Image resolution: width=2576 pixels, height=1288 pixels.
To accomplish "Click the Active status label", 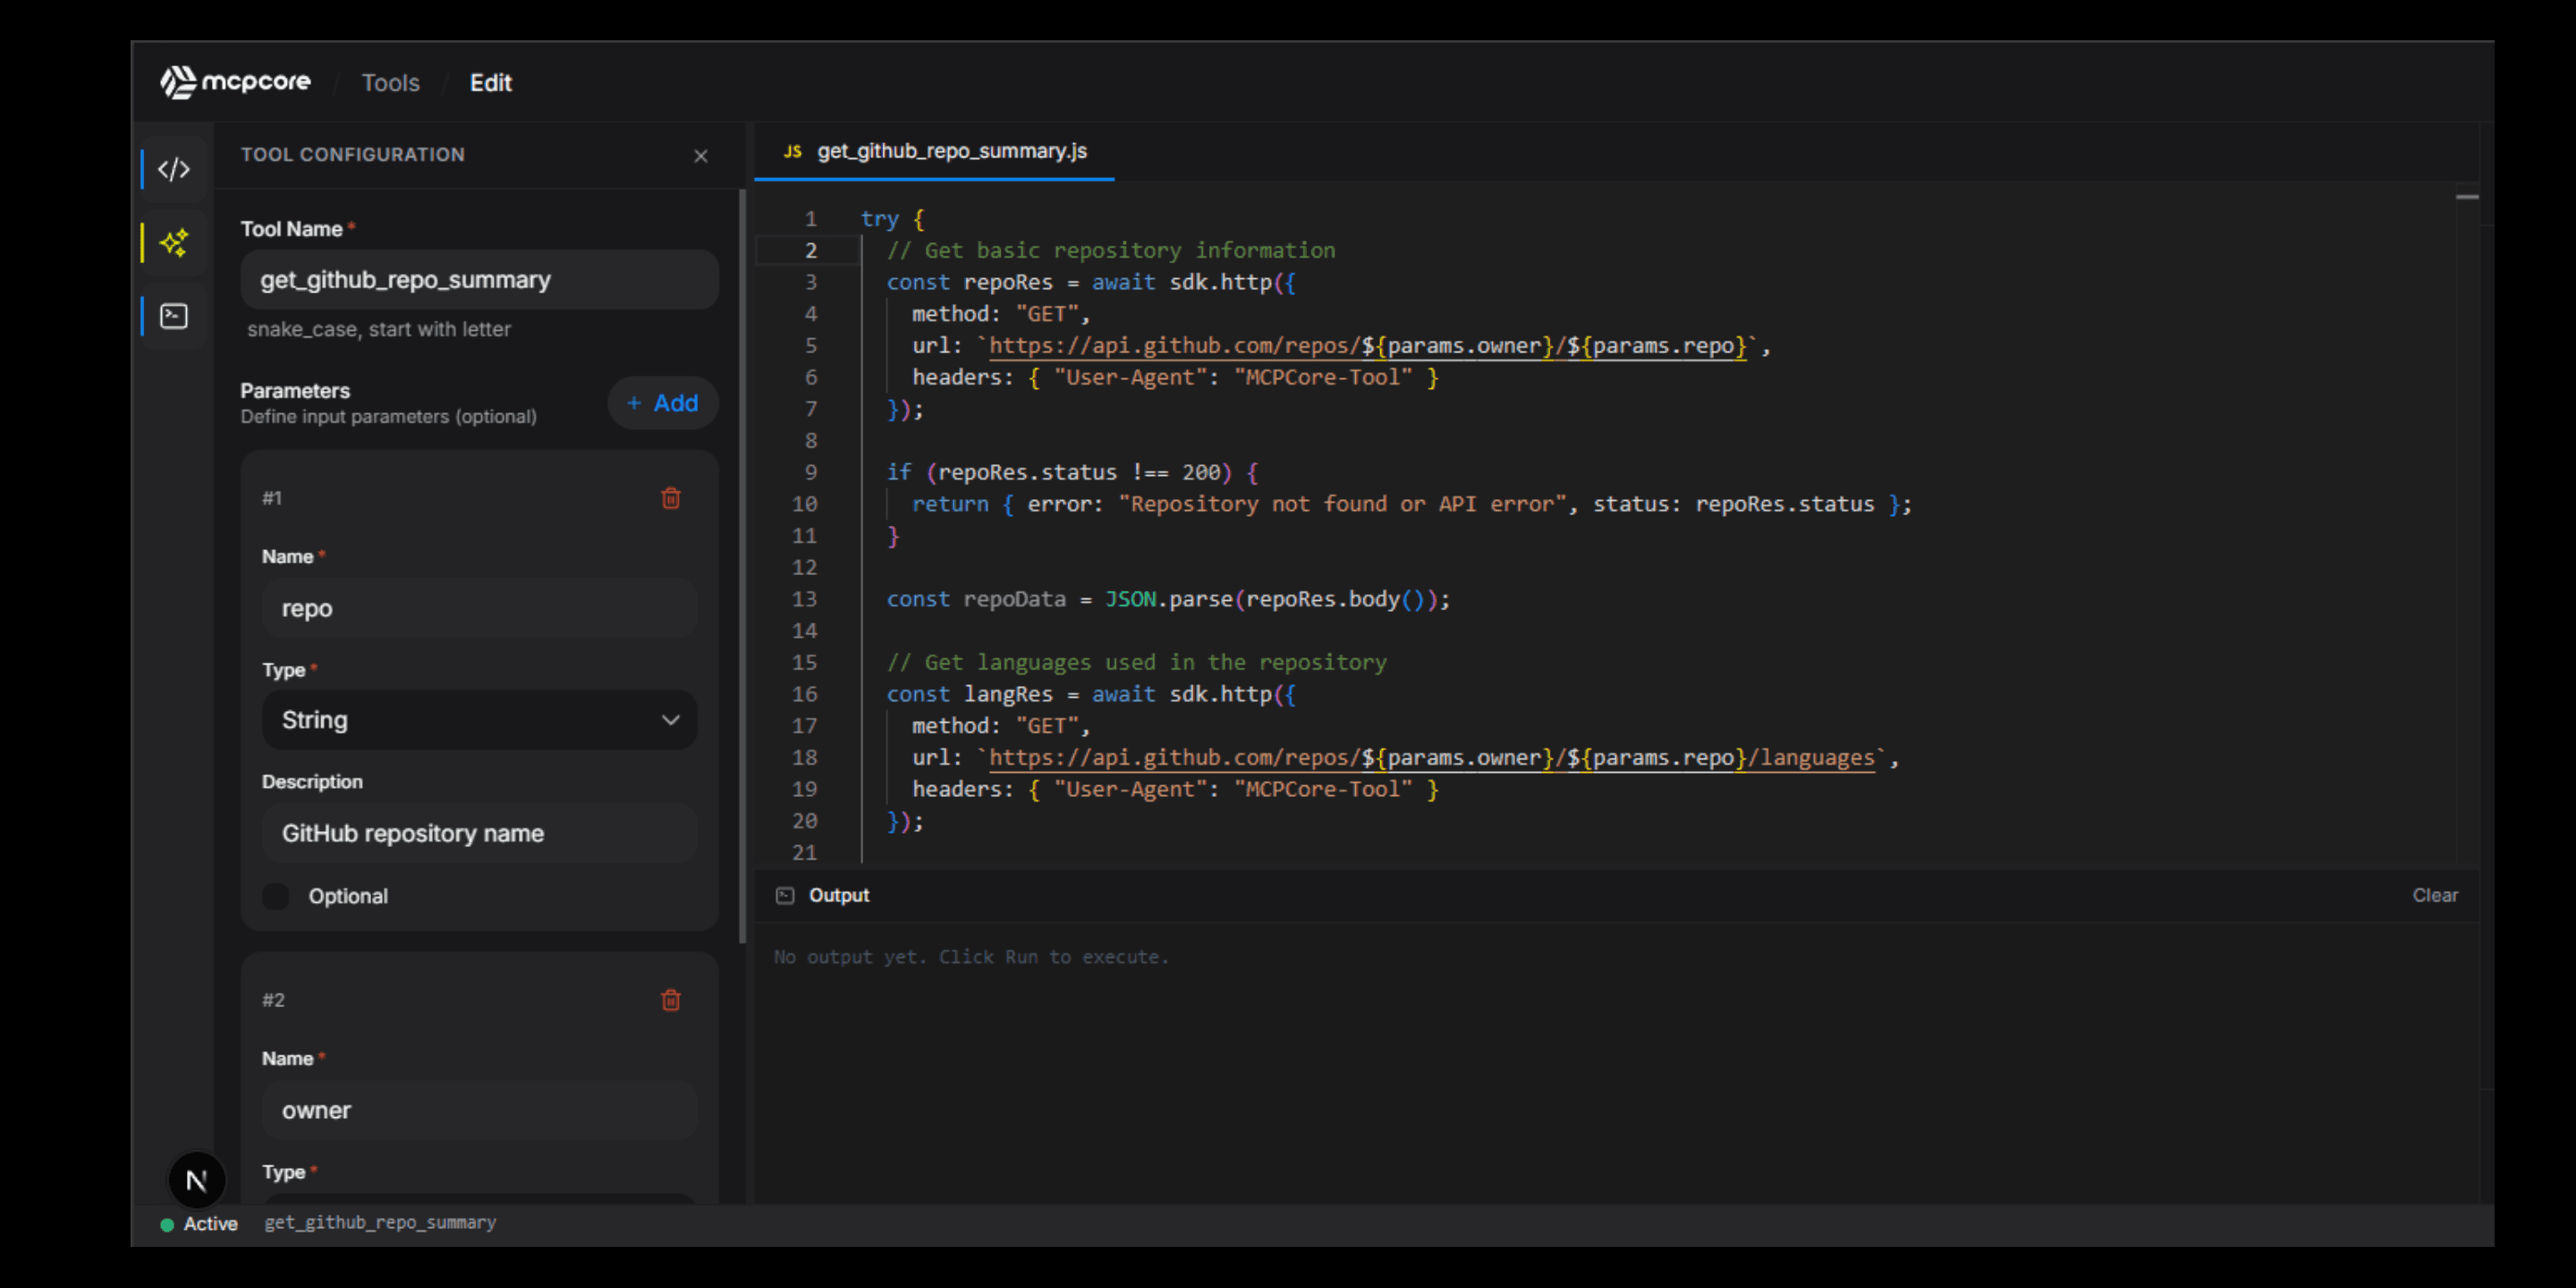I will coord(210,1224).
